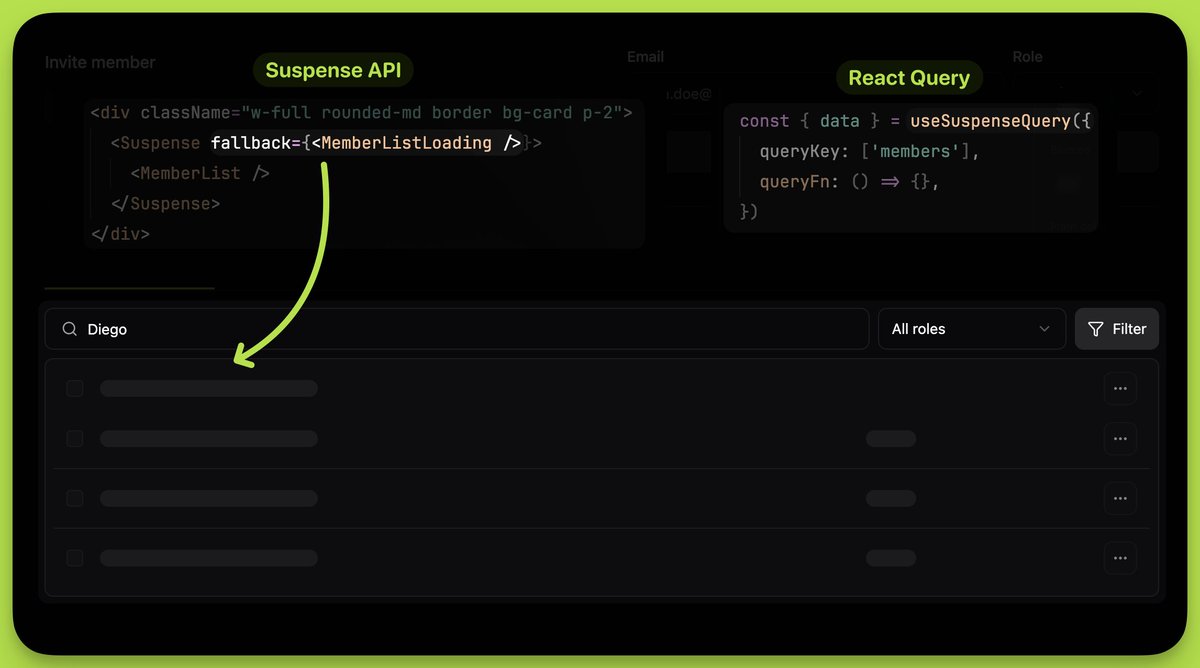Tick the checkbox of the first loading row

75,388
